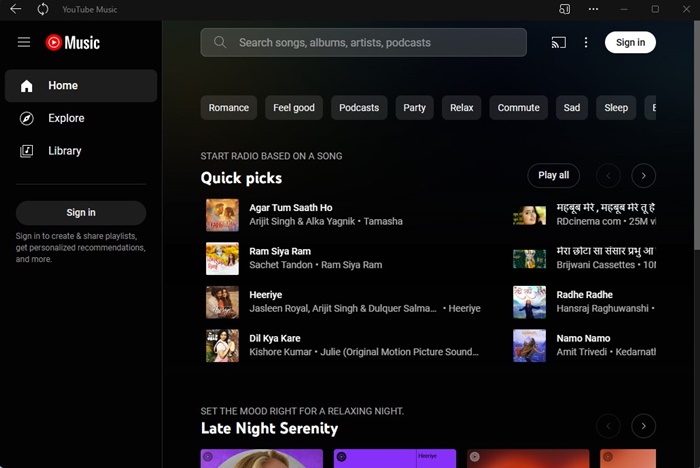The height and width of the screenshot is (468, 700).
Task: Select the Commute mood chip
Action: (518, 108)
